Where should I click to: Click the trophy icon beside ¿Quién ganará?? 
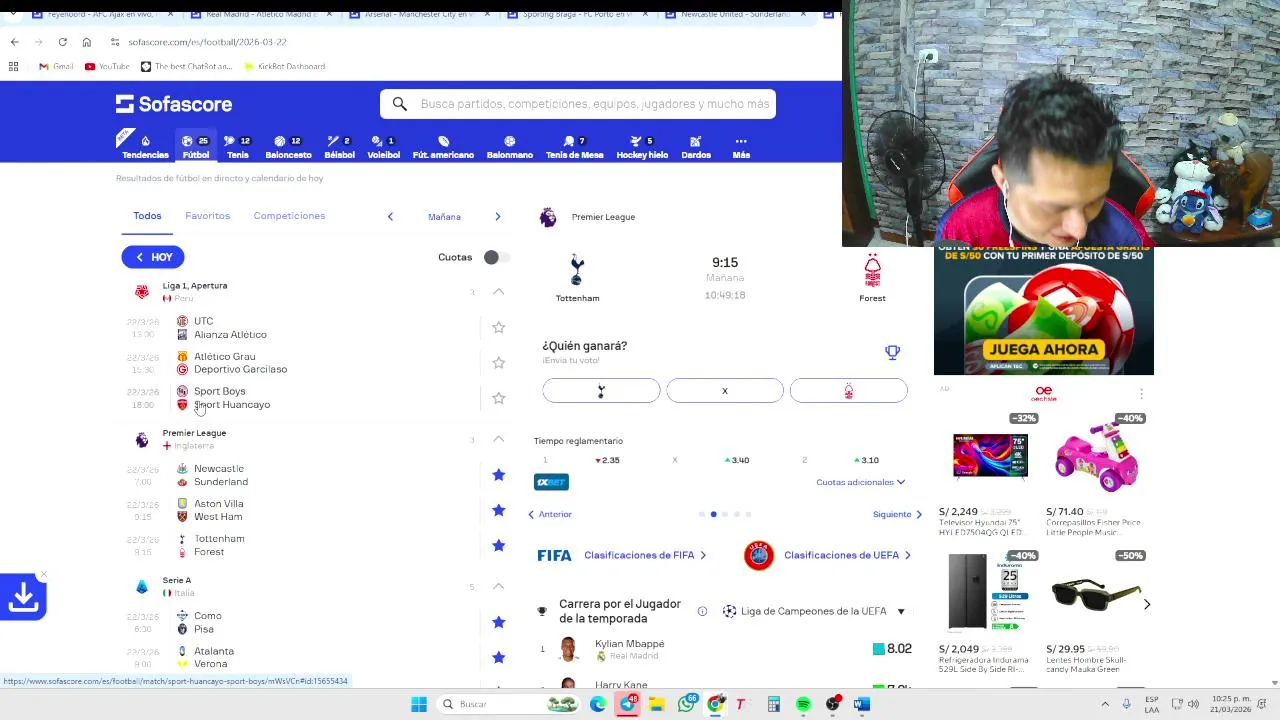(892, 352)
